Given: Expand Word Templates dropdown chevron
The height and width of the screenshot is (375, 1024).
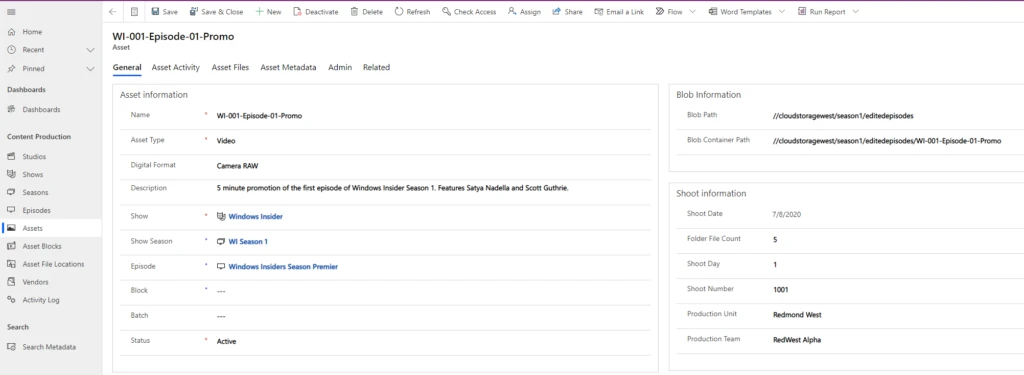Looking at the screenshot, I should [782, 12].
